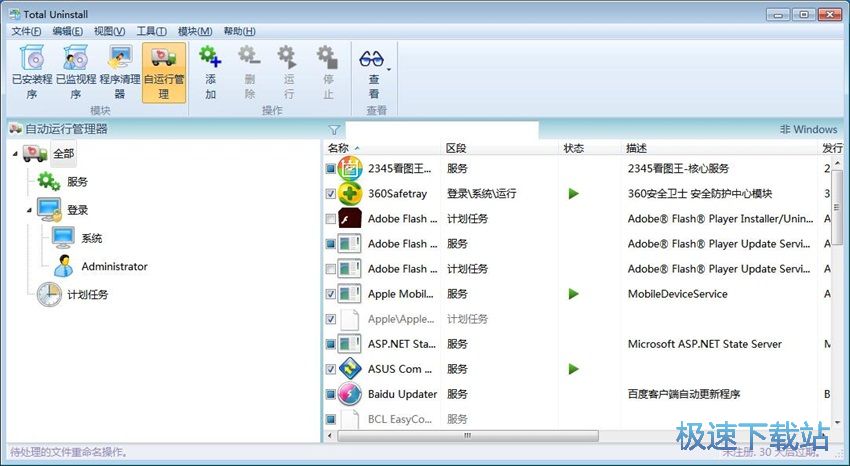Click the ASUS Com service icon
The height and width of the screenshot is (466, 850).
click(x=350, y=369)
